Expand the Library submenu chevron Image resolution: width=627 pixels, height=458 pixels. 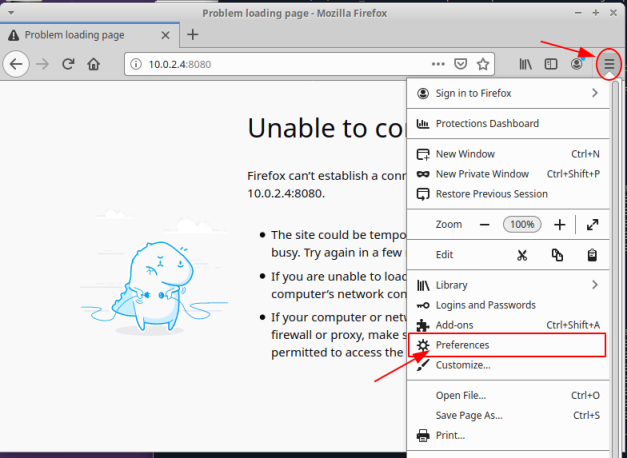[595, 285]
